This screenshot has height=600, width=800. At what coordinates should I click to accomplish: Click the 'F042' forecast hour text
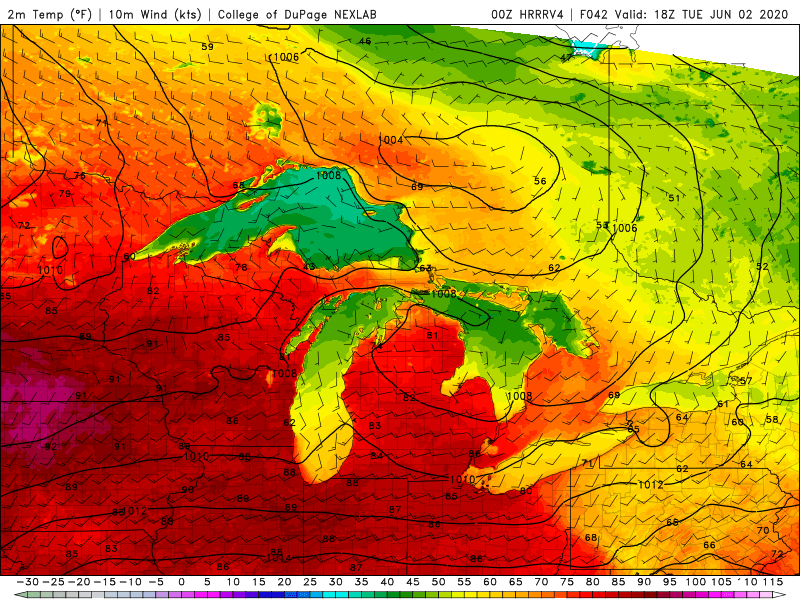(x=594, y=14)
